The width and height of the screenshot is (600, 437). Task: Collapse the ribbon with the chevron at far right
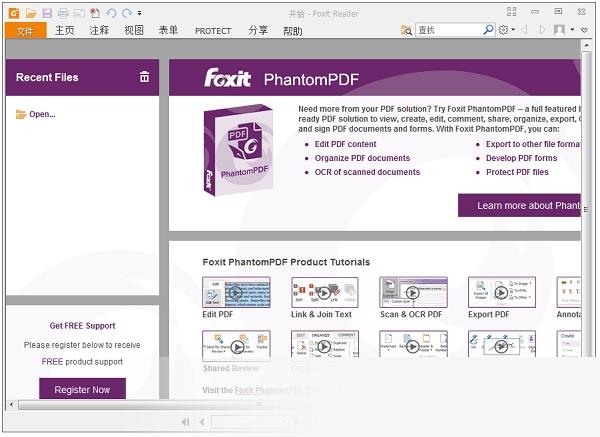tap(584, 30)
